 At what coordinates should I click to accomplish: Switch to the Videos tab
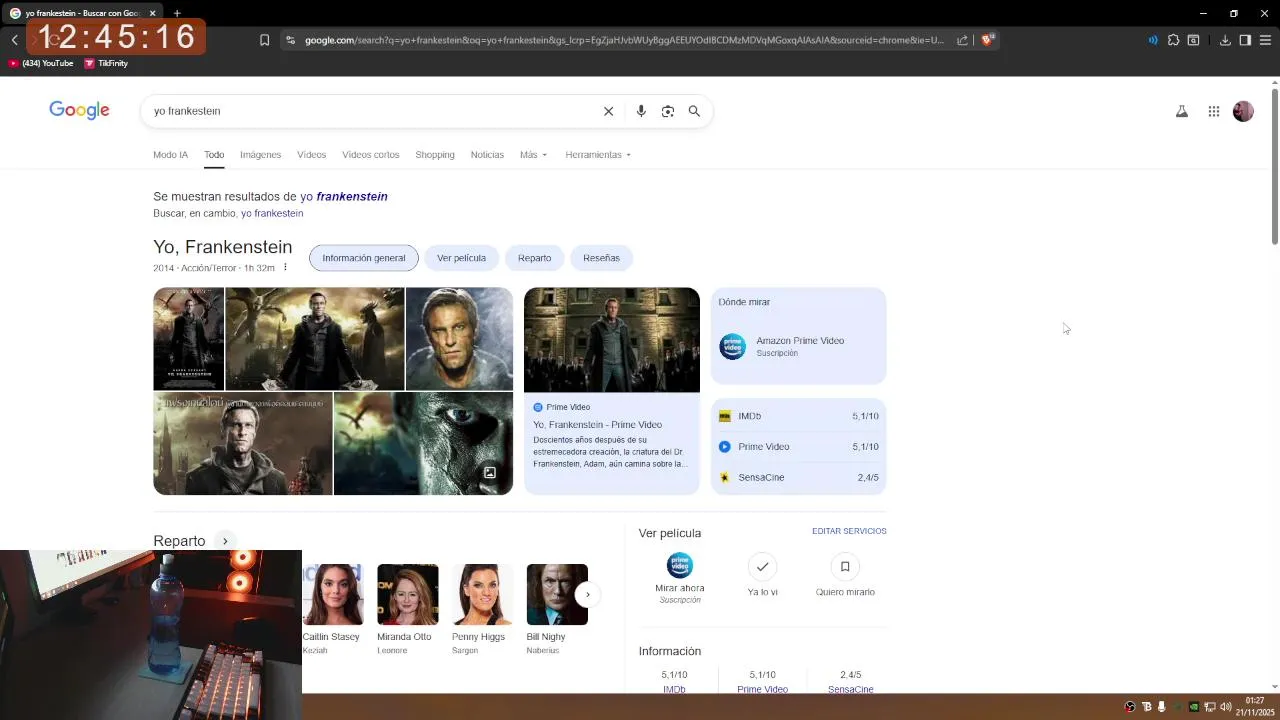click(x=311, y=155)
